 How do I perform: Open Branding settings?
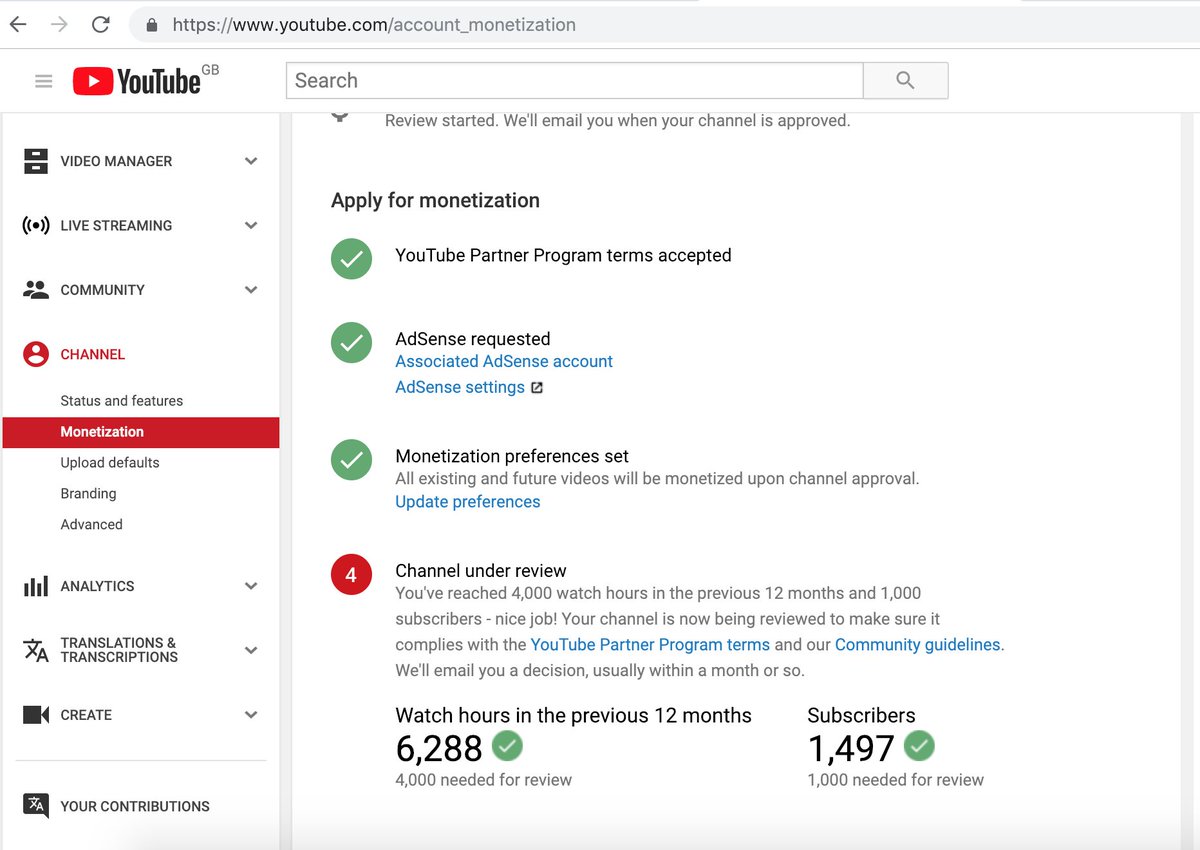[88, 494]
